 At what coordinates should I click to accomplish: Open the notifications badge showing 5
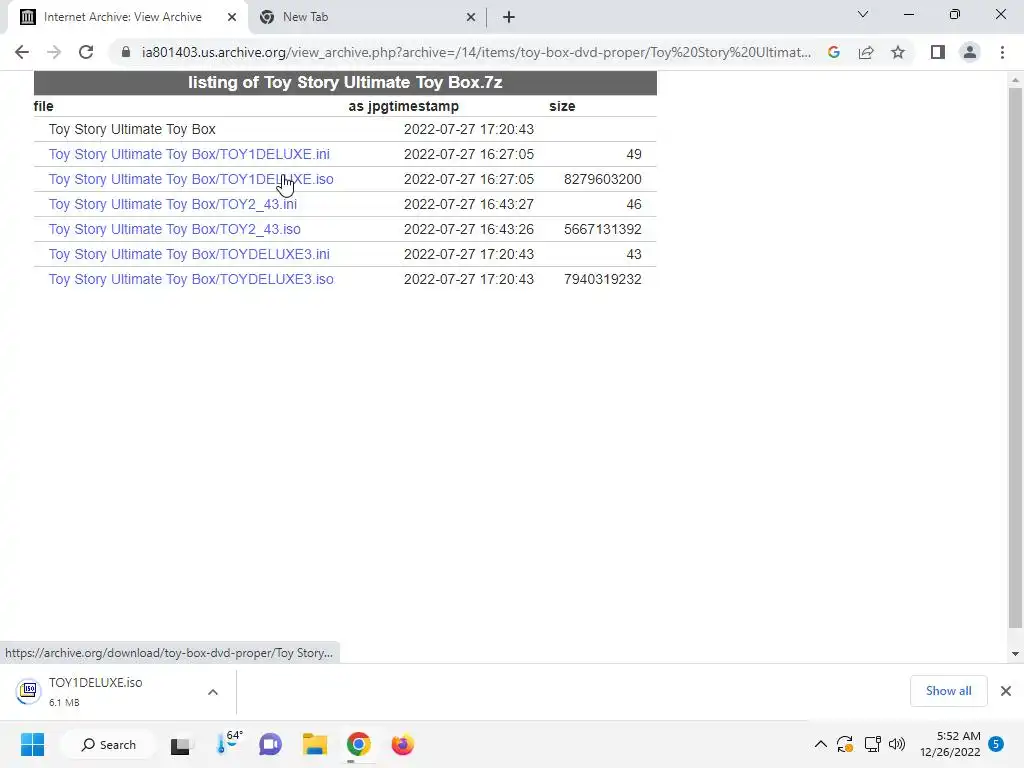996,744
